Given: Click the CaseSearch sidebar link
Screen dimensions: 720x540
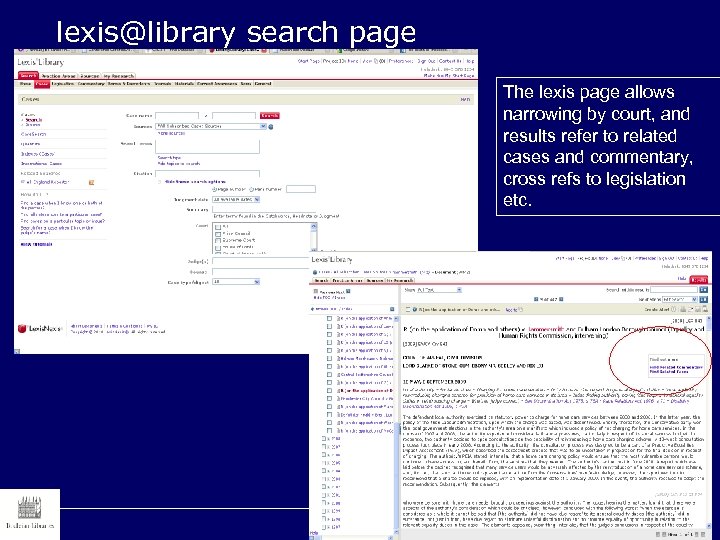Looking at the screenshot, I should [34, 134].
